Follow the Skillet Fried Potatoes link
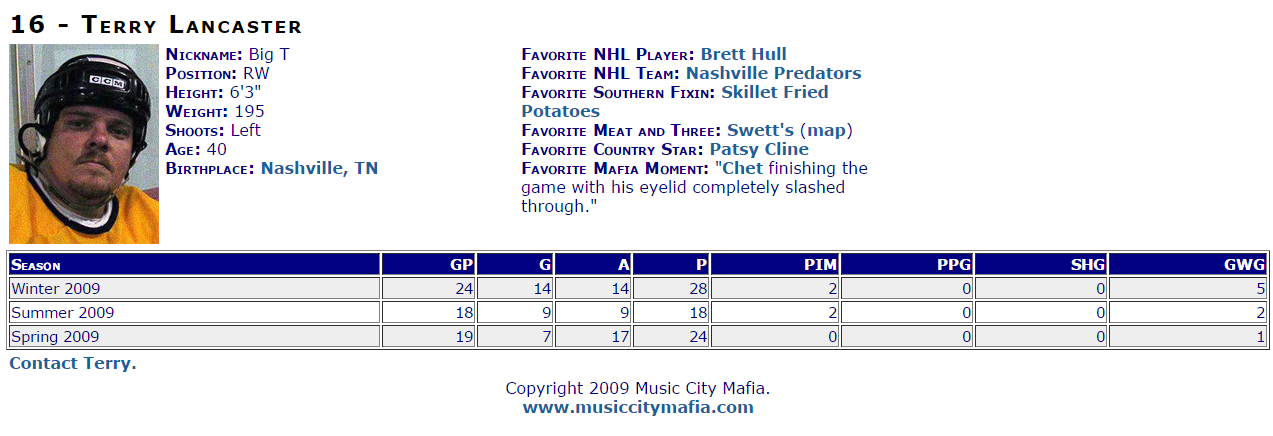 [675, 102]
